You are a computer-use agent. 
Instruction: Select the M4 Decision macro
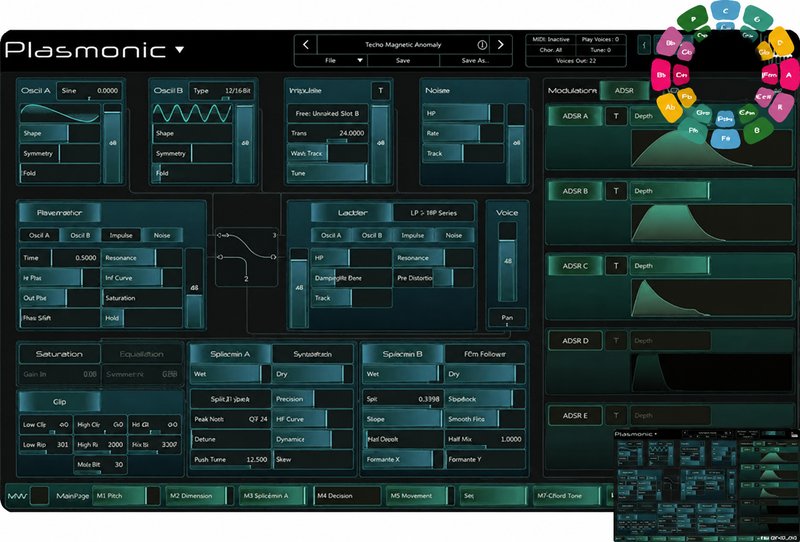347,496
